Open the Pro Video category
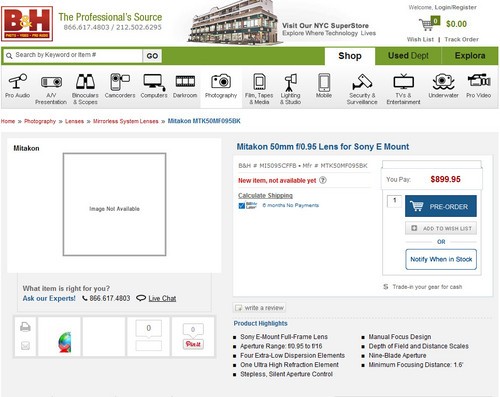500x397 pixels. coord(479,86)
